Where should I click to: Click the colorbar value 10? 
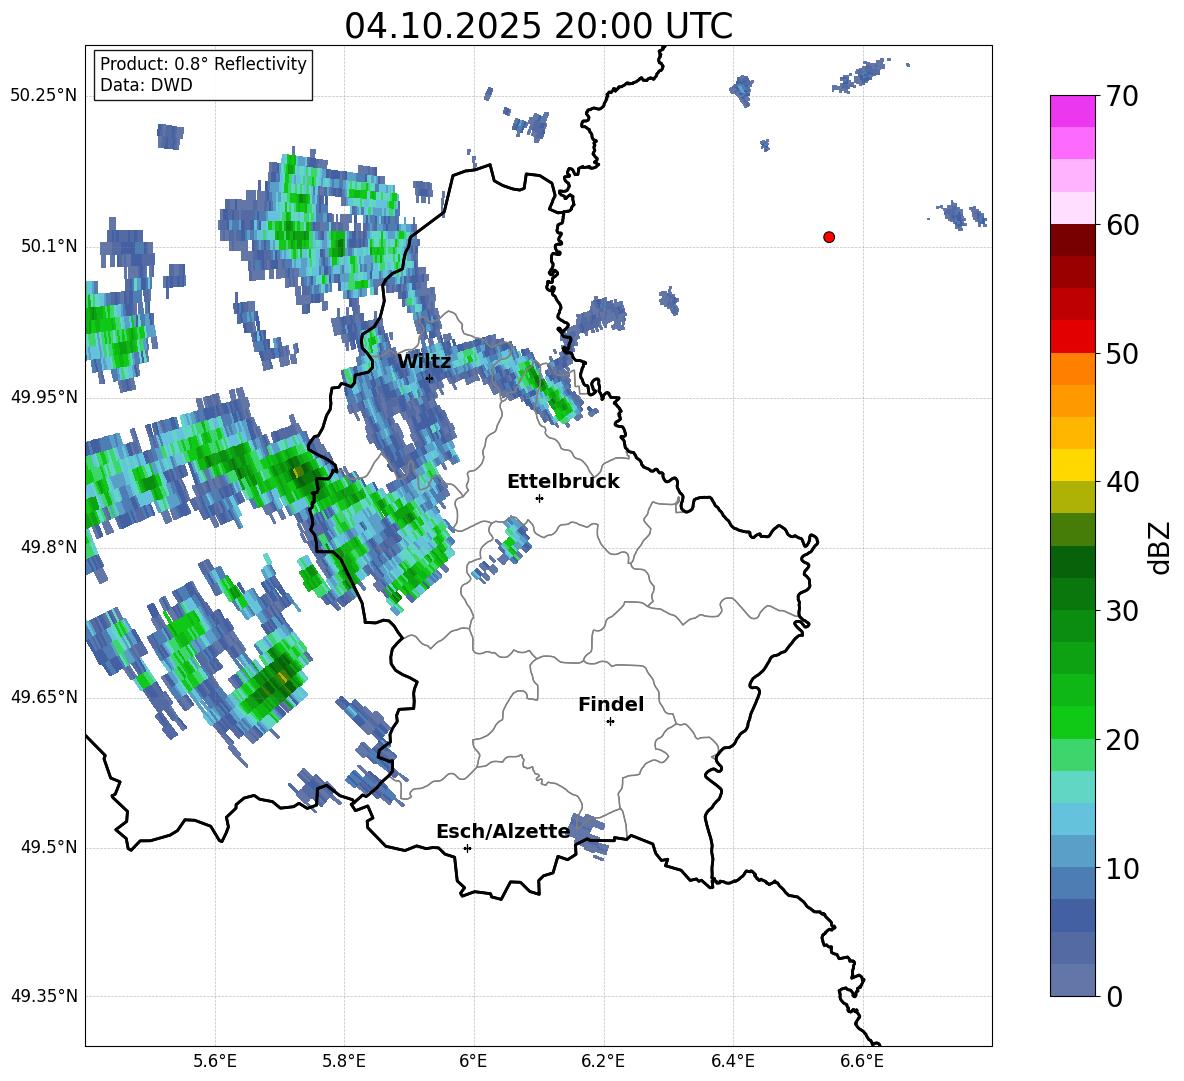pos(1122,869)
